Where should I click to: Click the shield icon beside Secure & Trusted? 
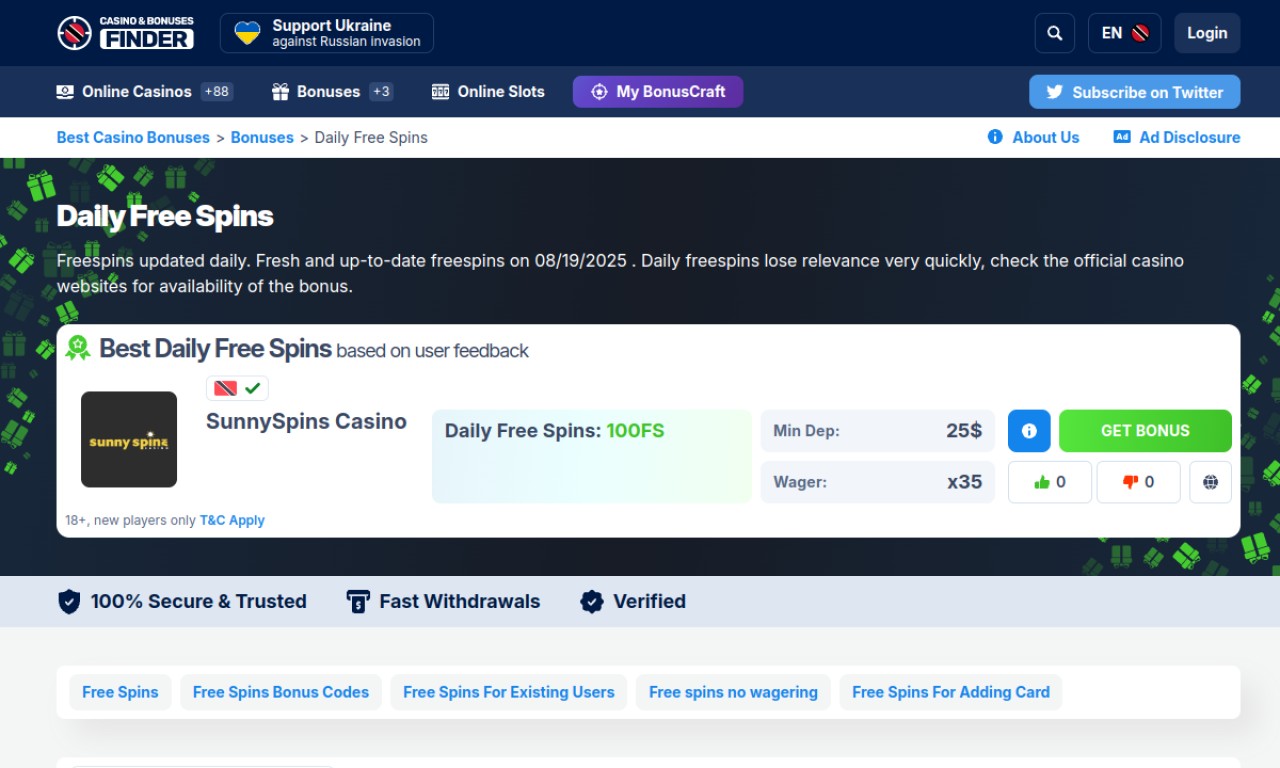click(x=69, y=601)
